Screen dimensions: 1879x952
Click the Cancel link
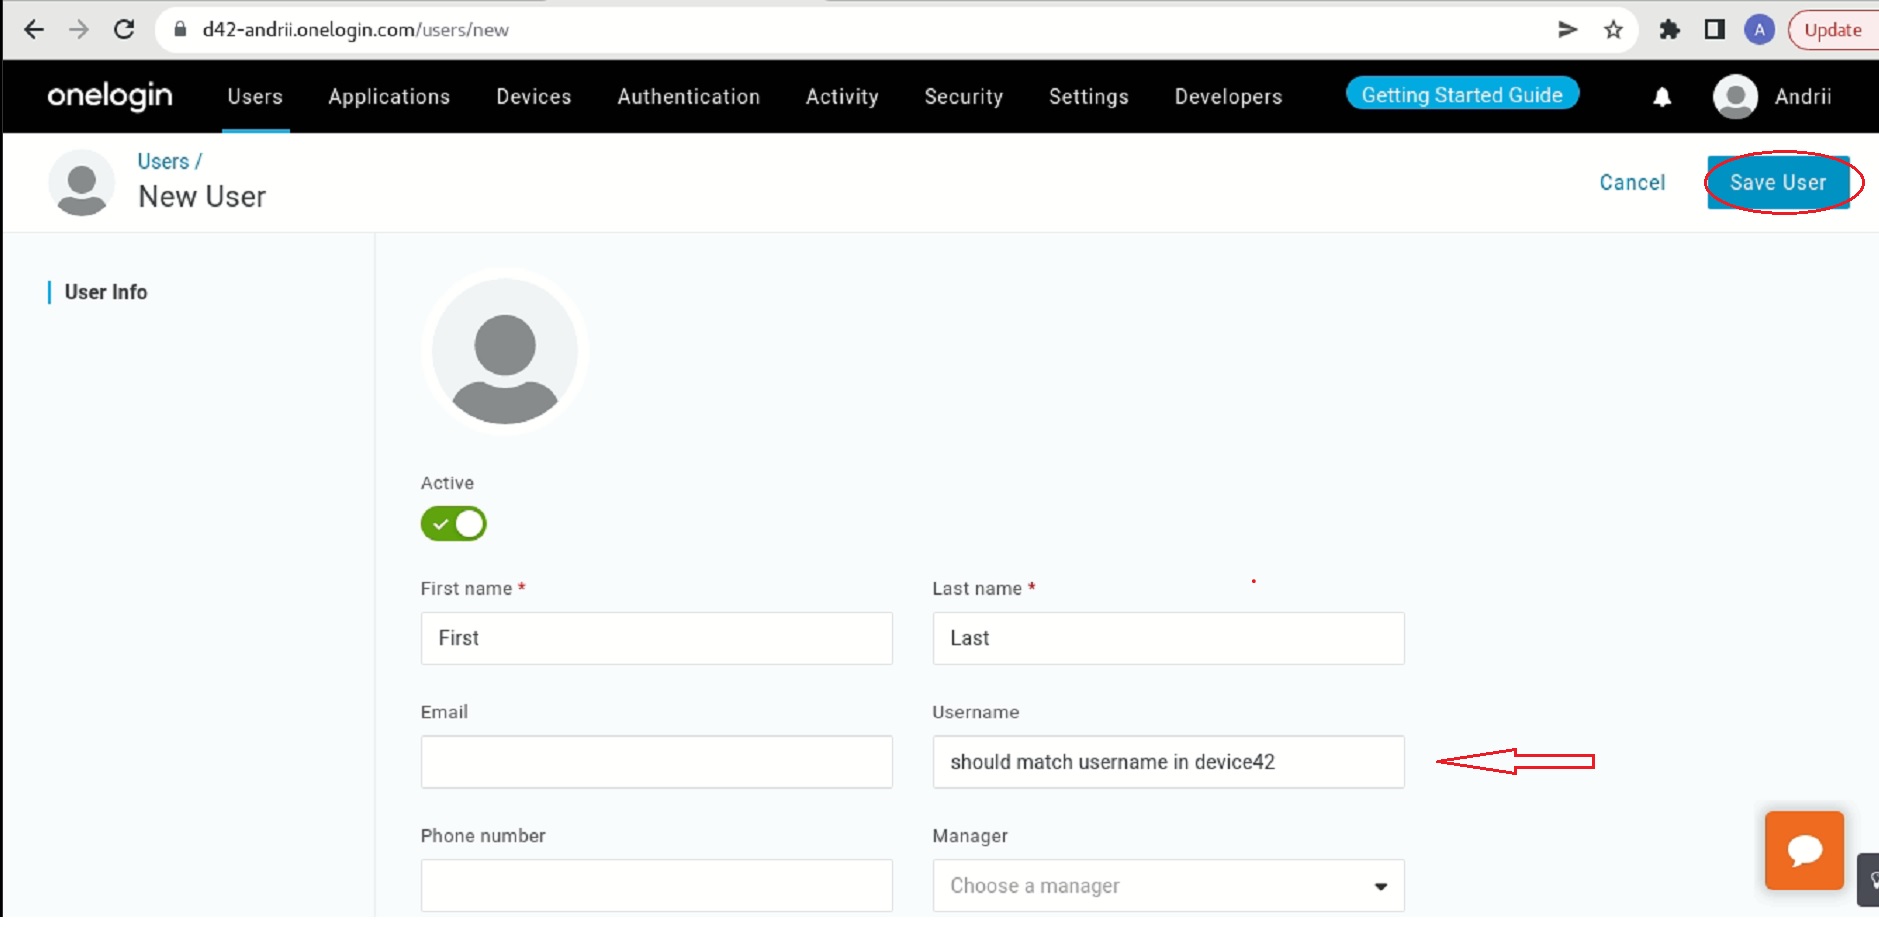point(1631,183)
